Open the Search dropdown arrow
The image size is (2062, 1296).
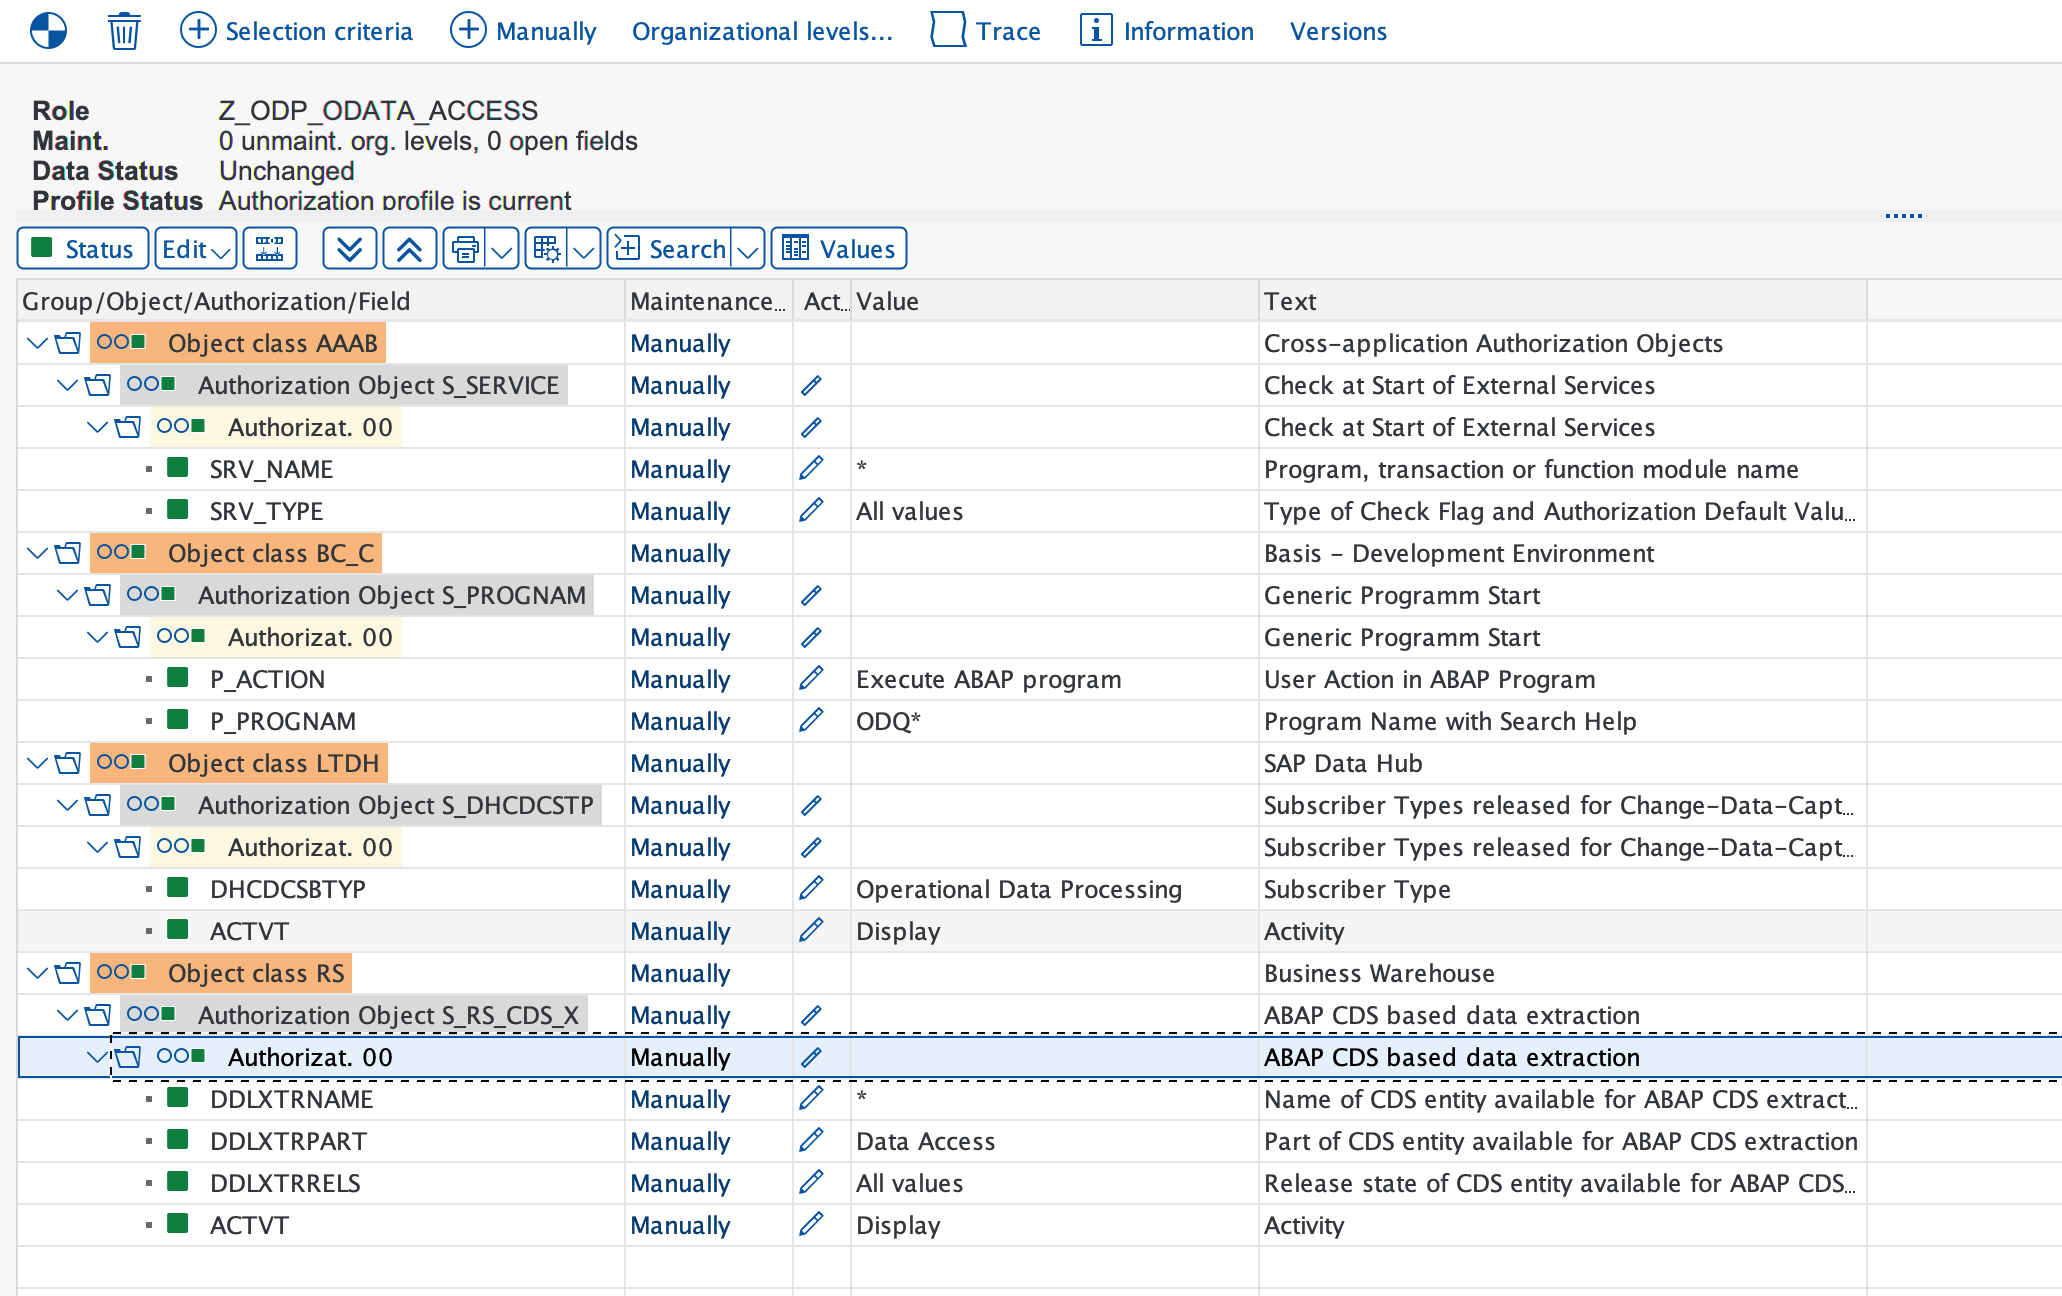(748, 248)
